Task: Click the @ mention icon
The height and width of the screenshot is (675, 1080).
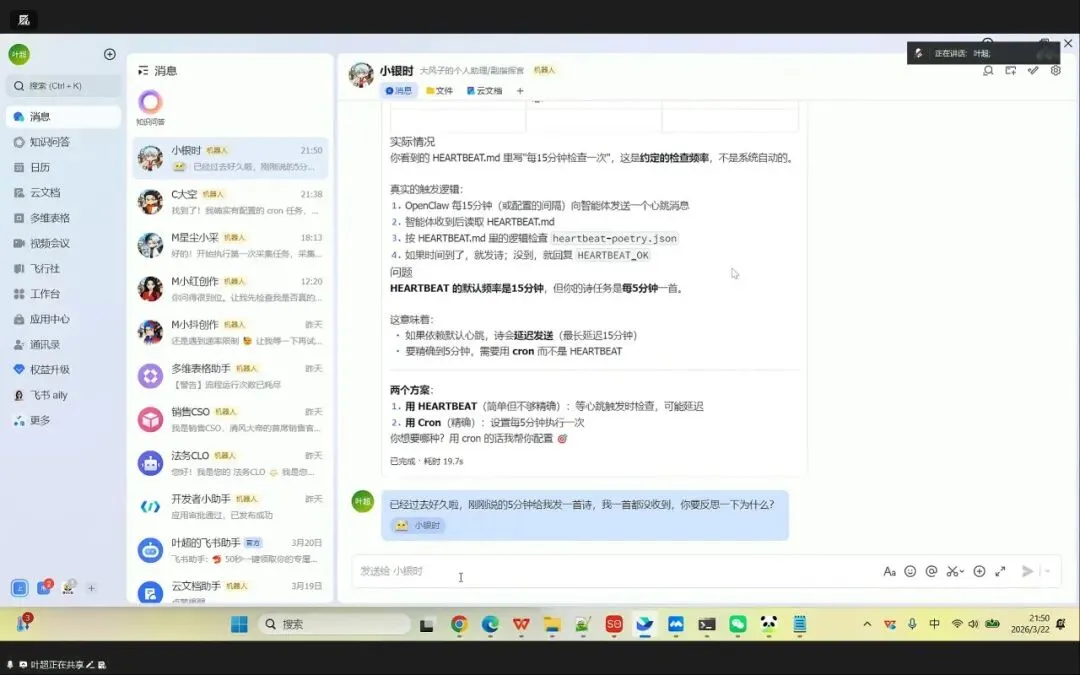Action: click(x=931, y=571)
